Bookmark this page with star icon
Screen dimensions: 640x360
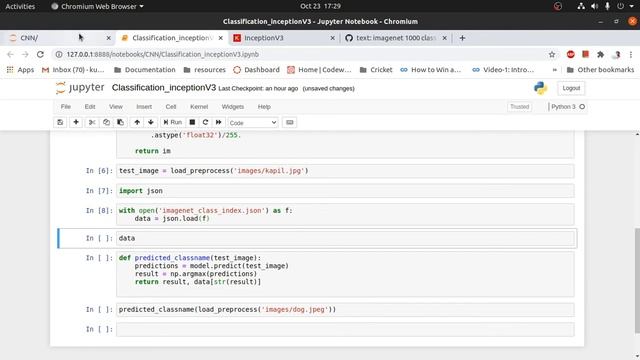click(552, 54)
